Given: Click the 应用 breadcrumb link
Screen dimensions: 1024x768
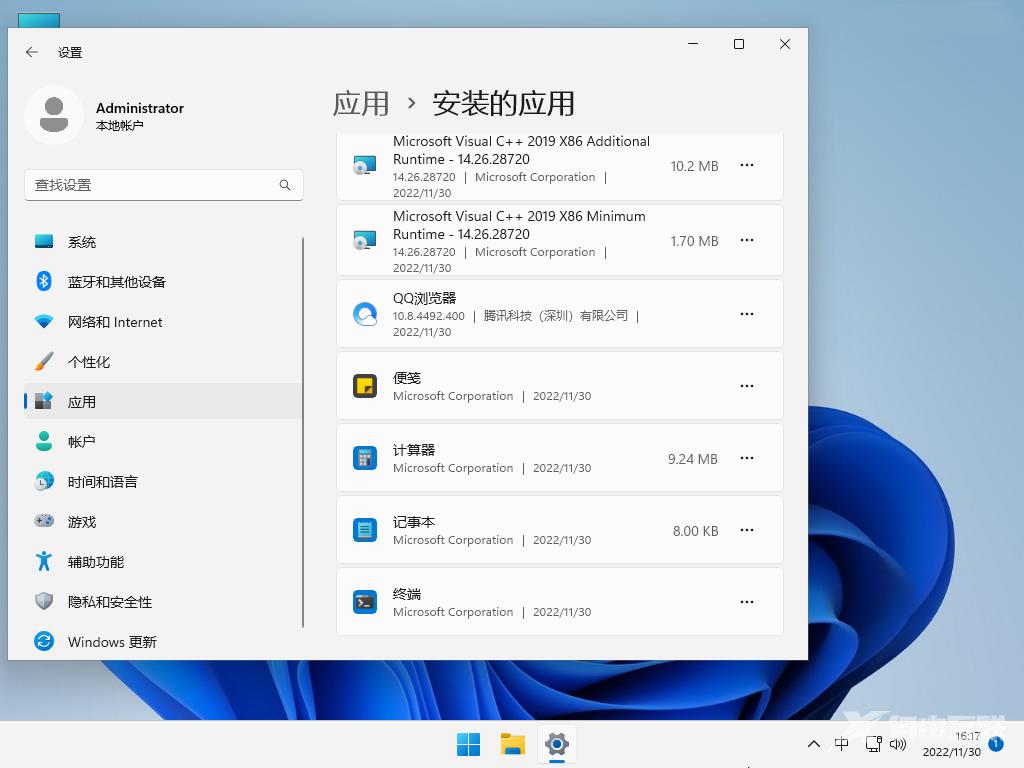Looking at the screenshot, I should pos(361,103).
